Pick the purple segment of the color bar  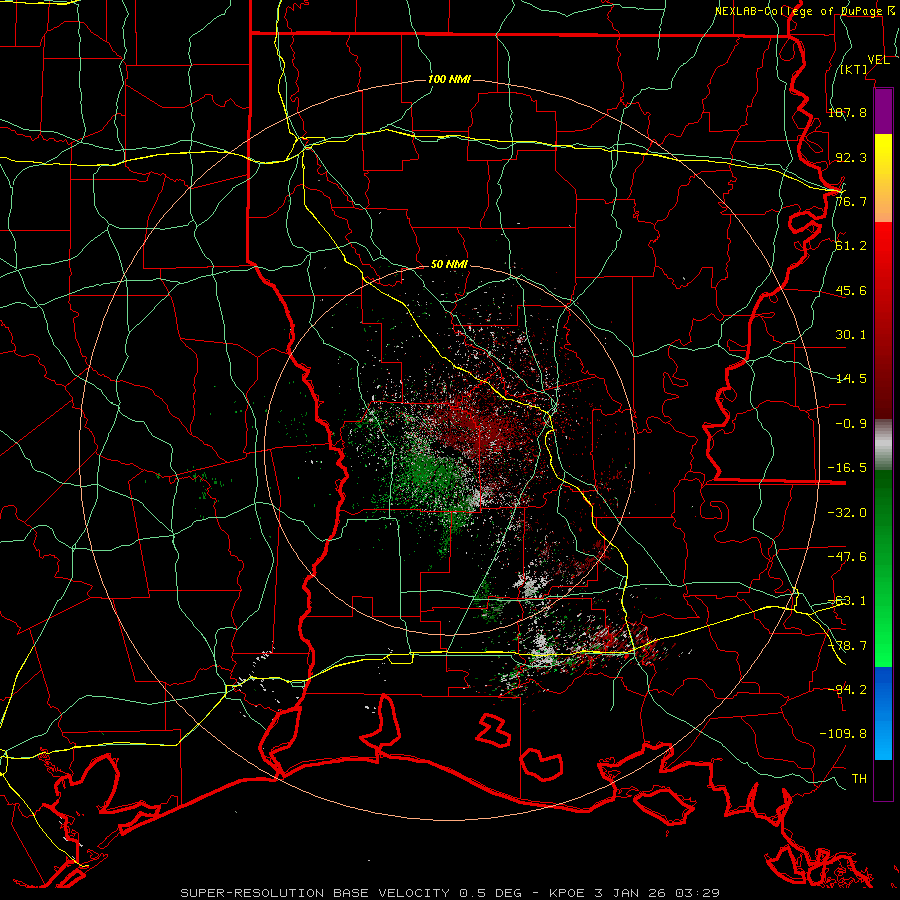click(x=883, y=111)
